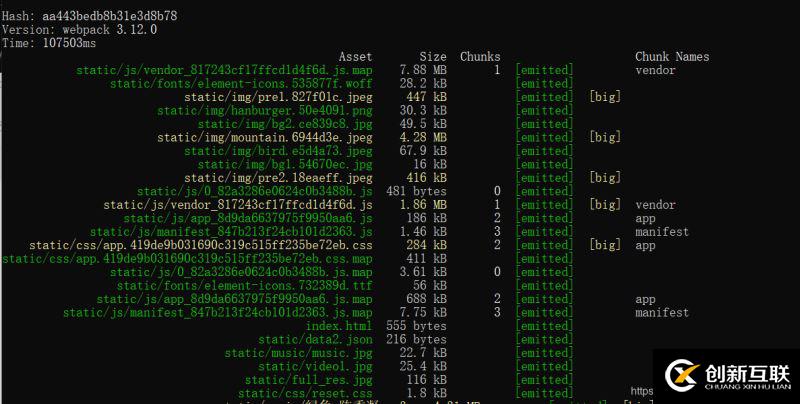Image resolution: width=800 pixels, height=404 pixels.
Task: Click the app_8d9da6637975f9950aa6.js asset name
Action: click(x=247, y=218)
